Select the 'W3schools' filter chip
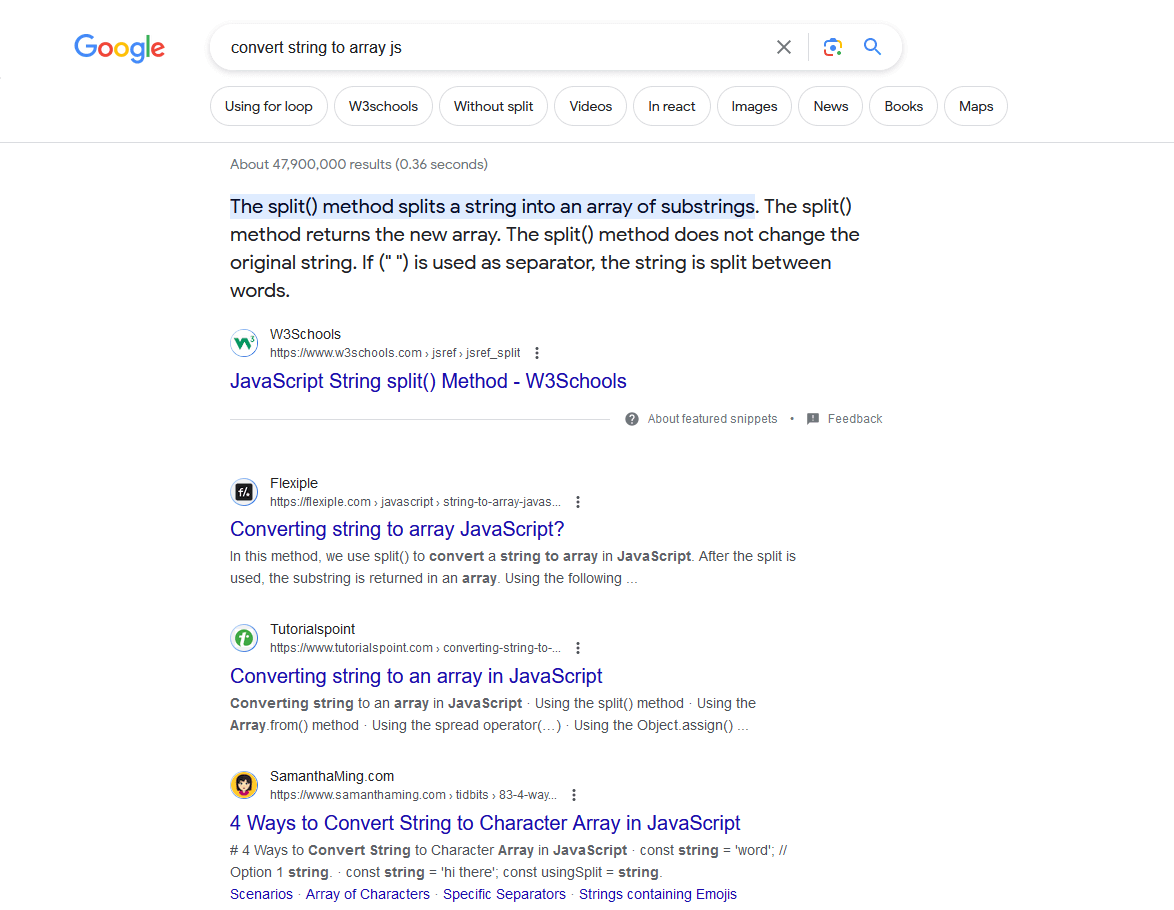The height and width of the screenshot is (910, 1174). point(383,106)
